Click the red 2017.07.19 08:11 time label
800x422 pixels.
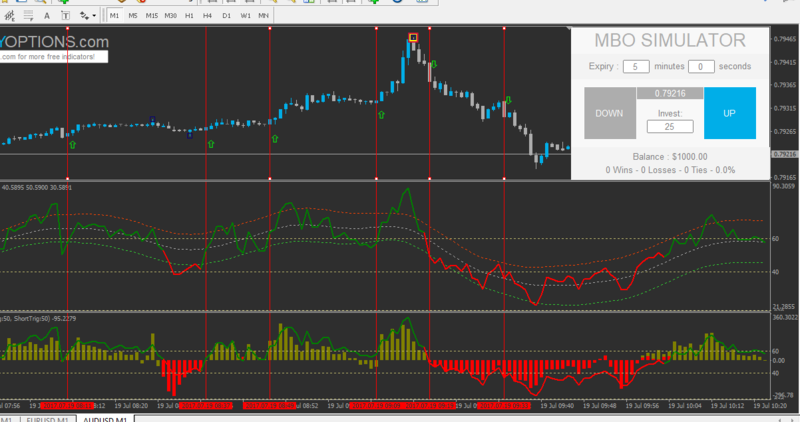(67, 406)
